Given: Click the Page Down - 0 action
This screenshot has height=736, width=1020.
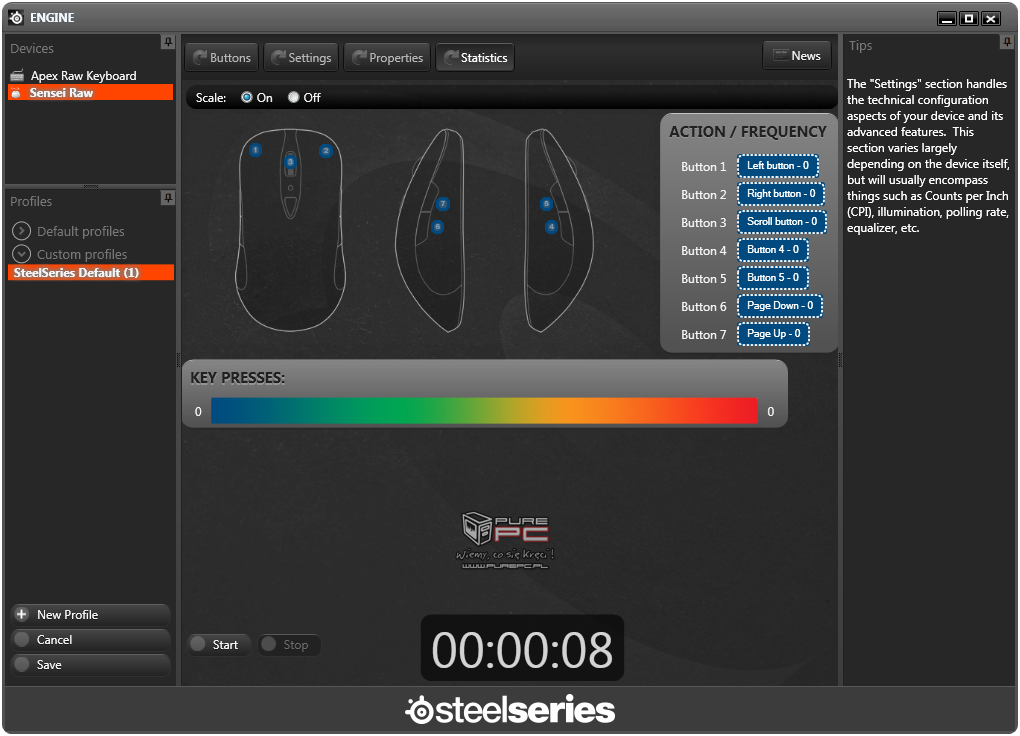Looking at the screenshot, I should click(x=780, y=305).
